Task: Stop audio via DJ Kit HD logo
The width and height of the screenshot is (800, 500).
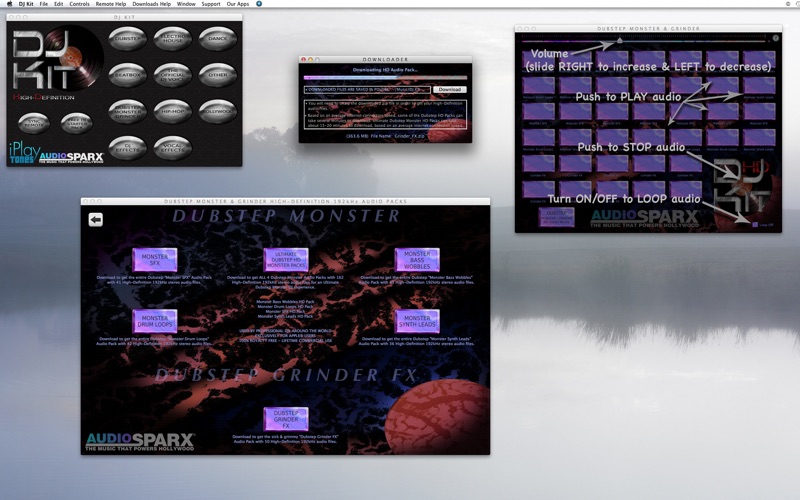Action: (x=741, y=186)
